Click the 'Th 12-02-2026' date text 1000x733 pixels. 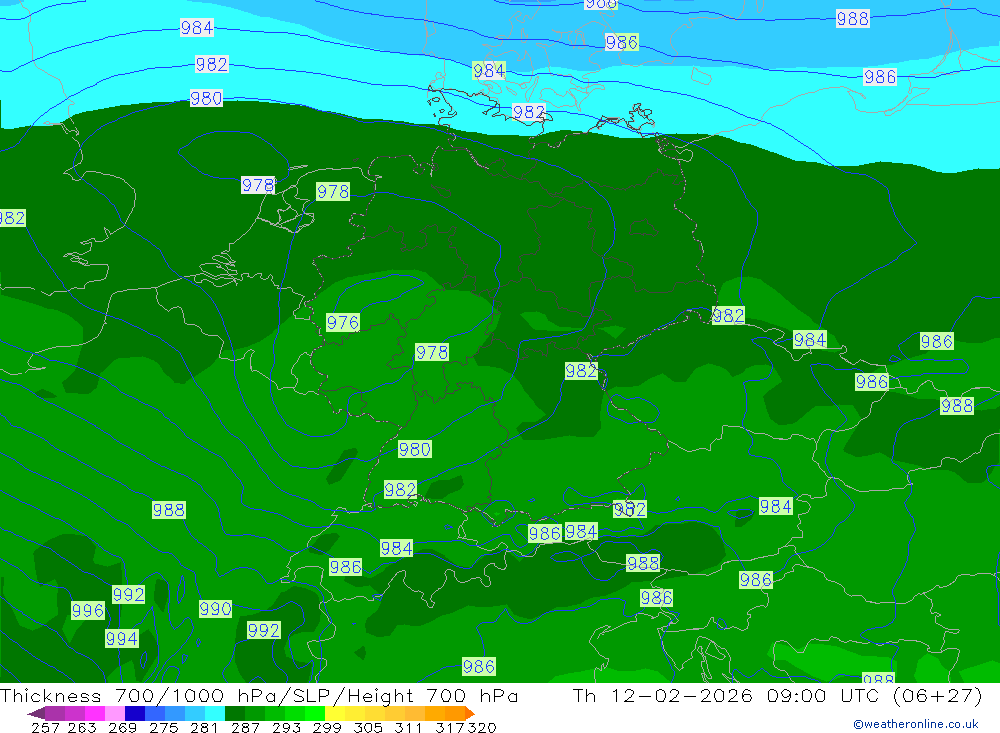click(x=663, y=695)
